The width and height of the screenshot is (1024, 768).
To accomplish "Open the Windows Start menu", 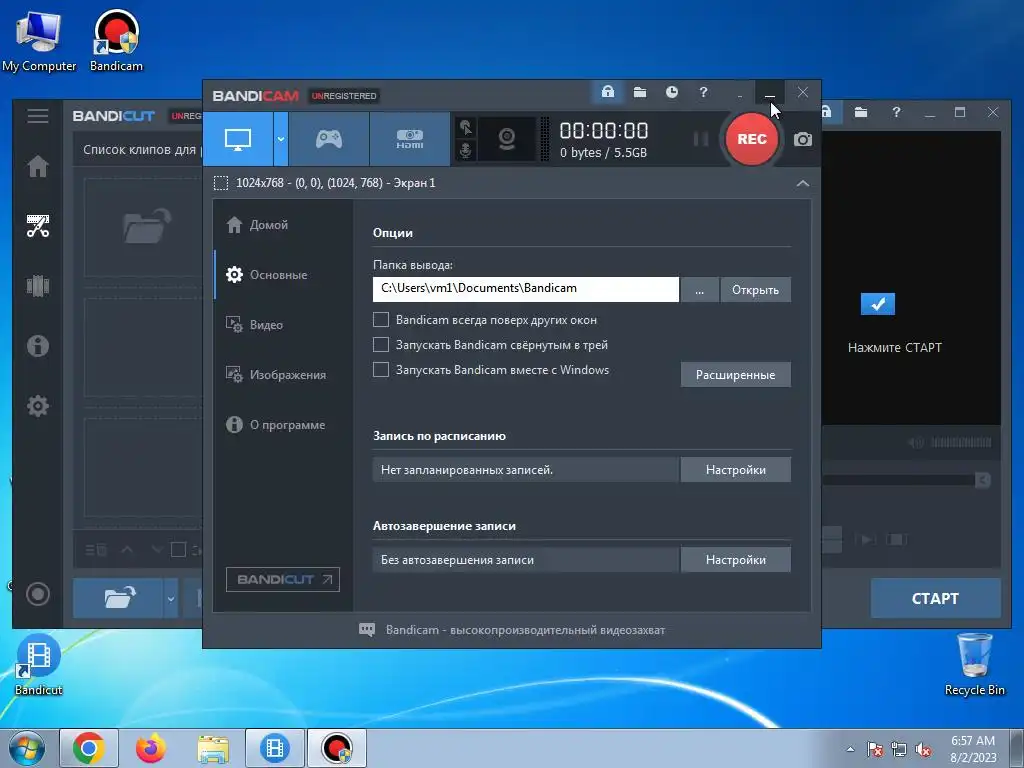I will (27, 748).
